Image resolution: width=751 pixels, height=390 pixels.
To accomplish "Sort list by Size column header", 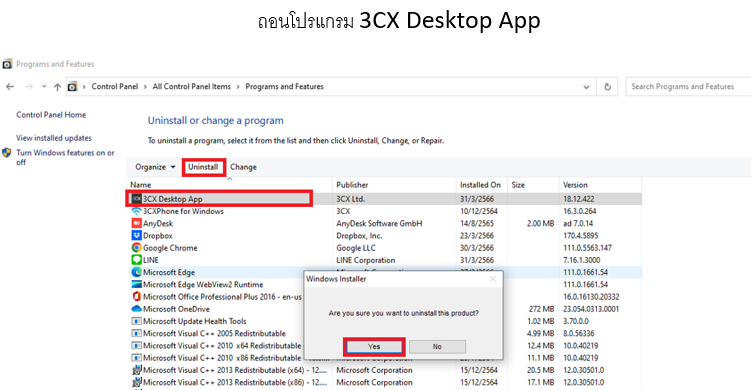I will [x=533, y=185].
